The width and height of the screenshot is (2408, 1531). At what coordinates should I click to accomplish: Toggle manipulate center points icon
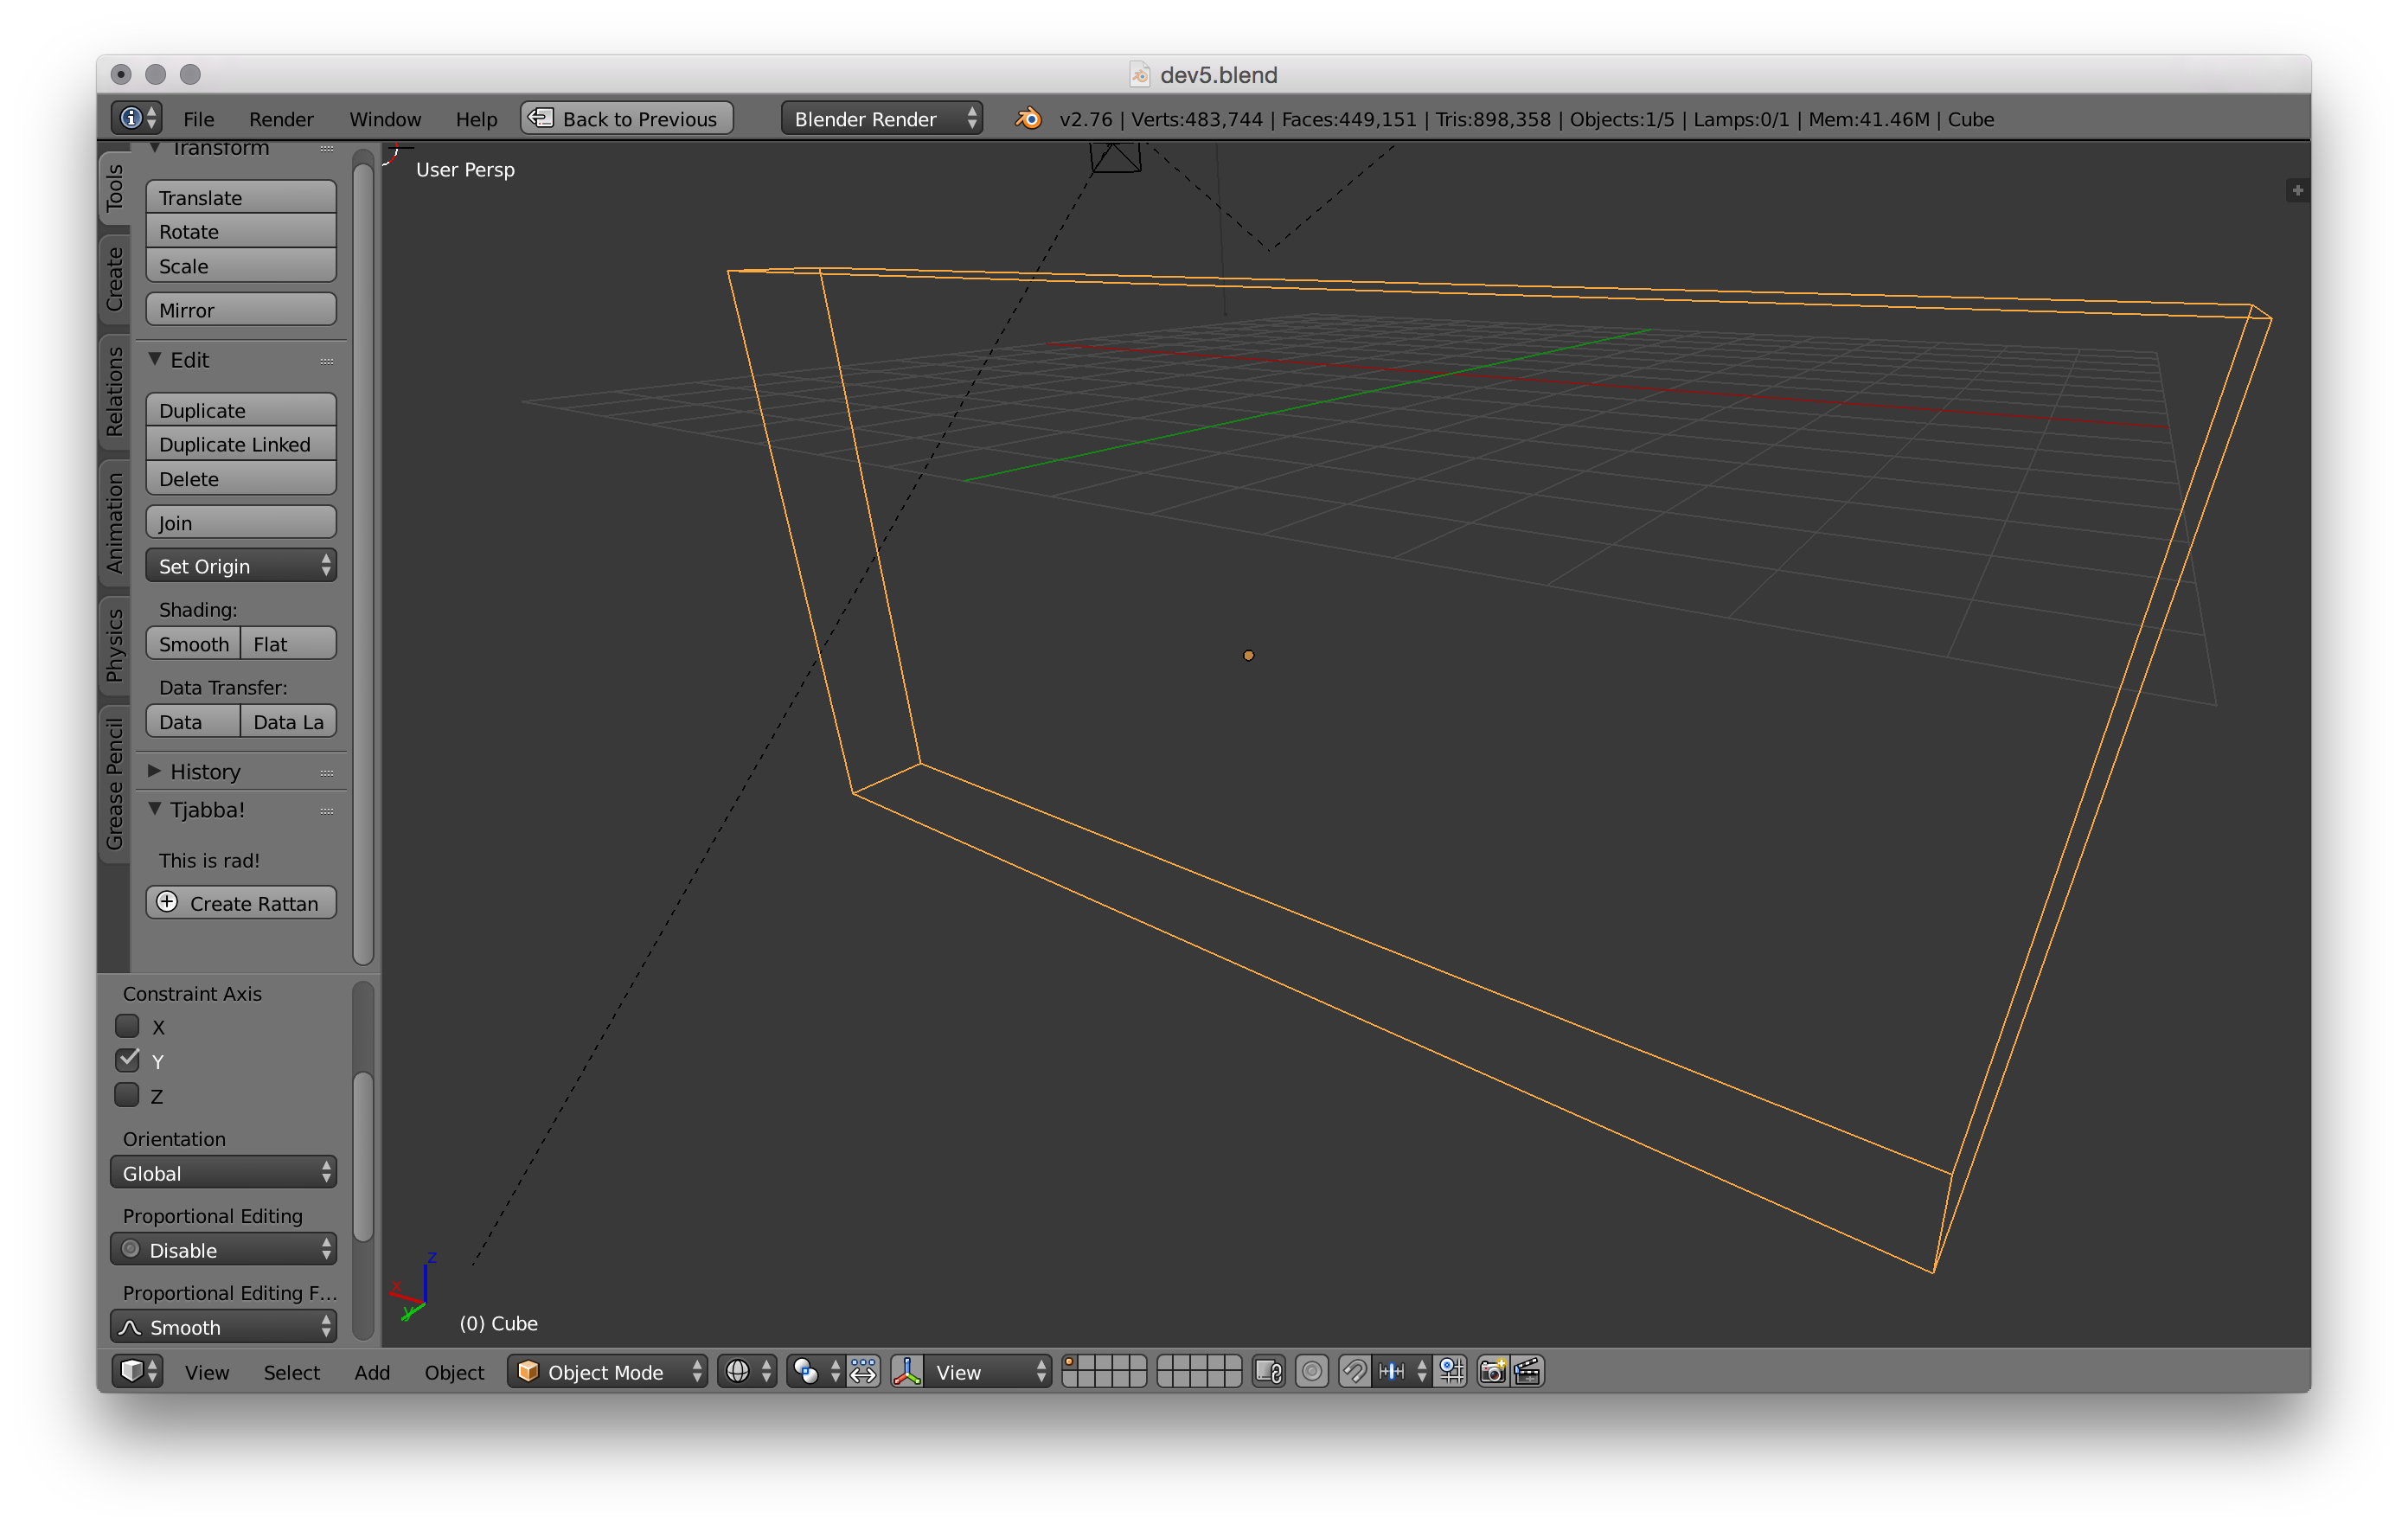point(864,1371)
